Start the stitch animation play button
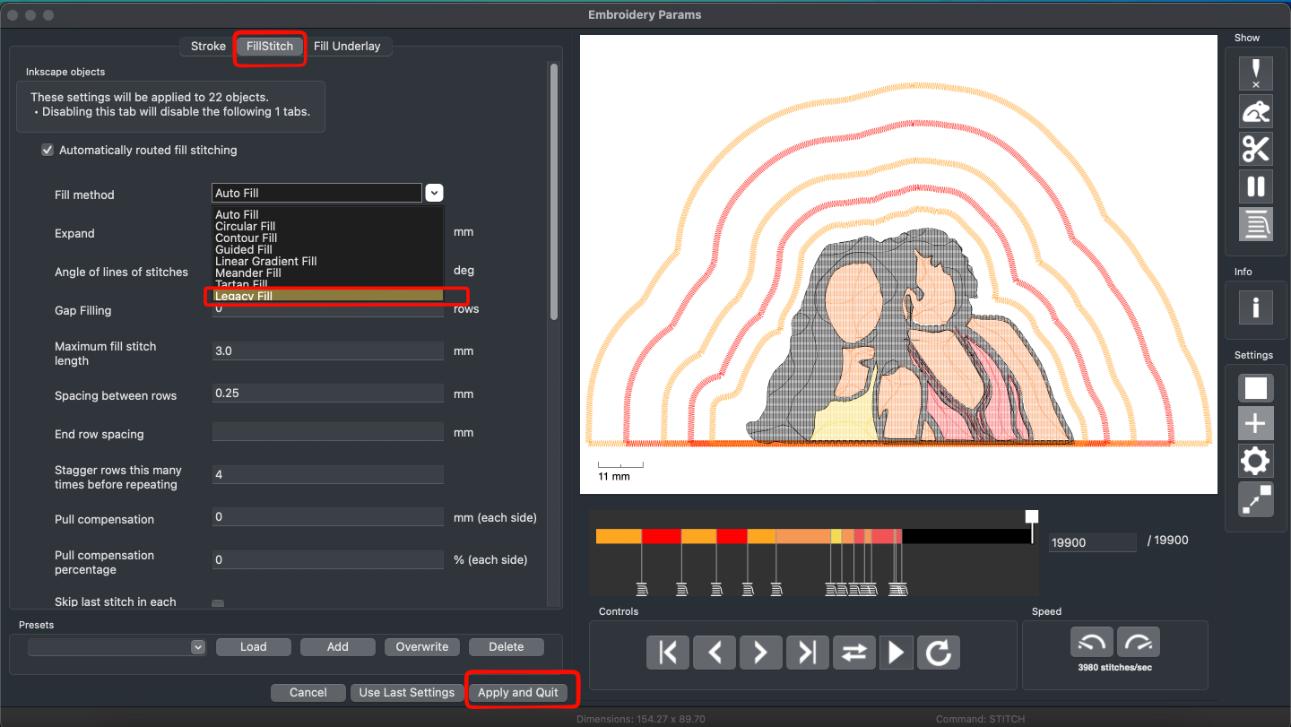 [x=896, y=653]
